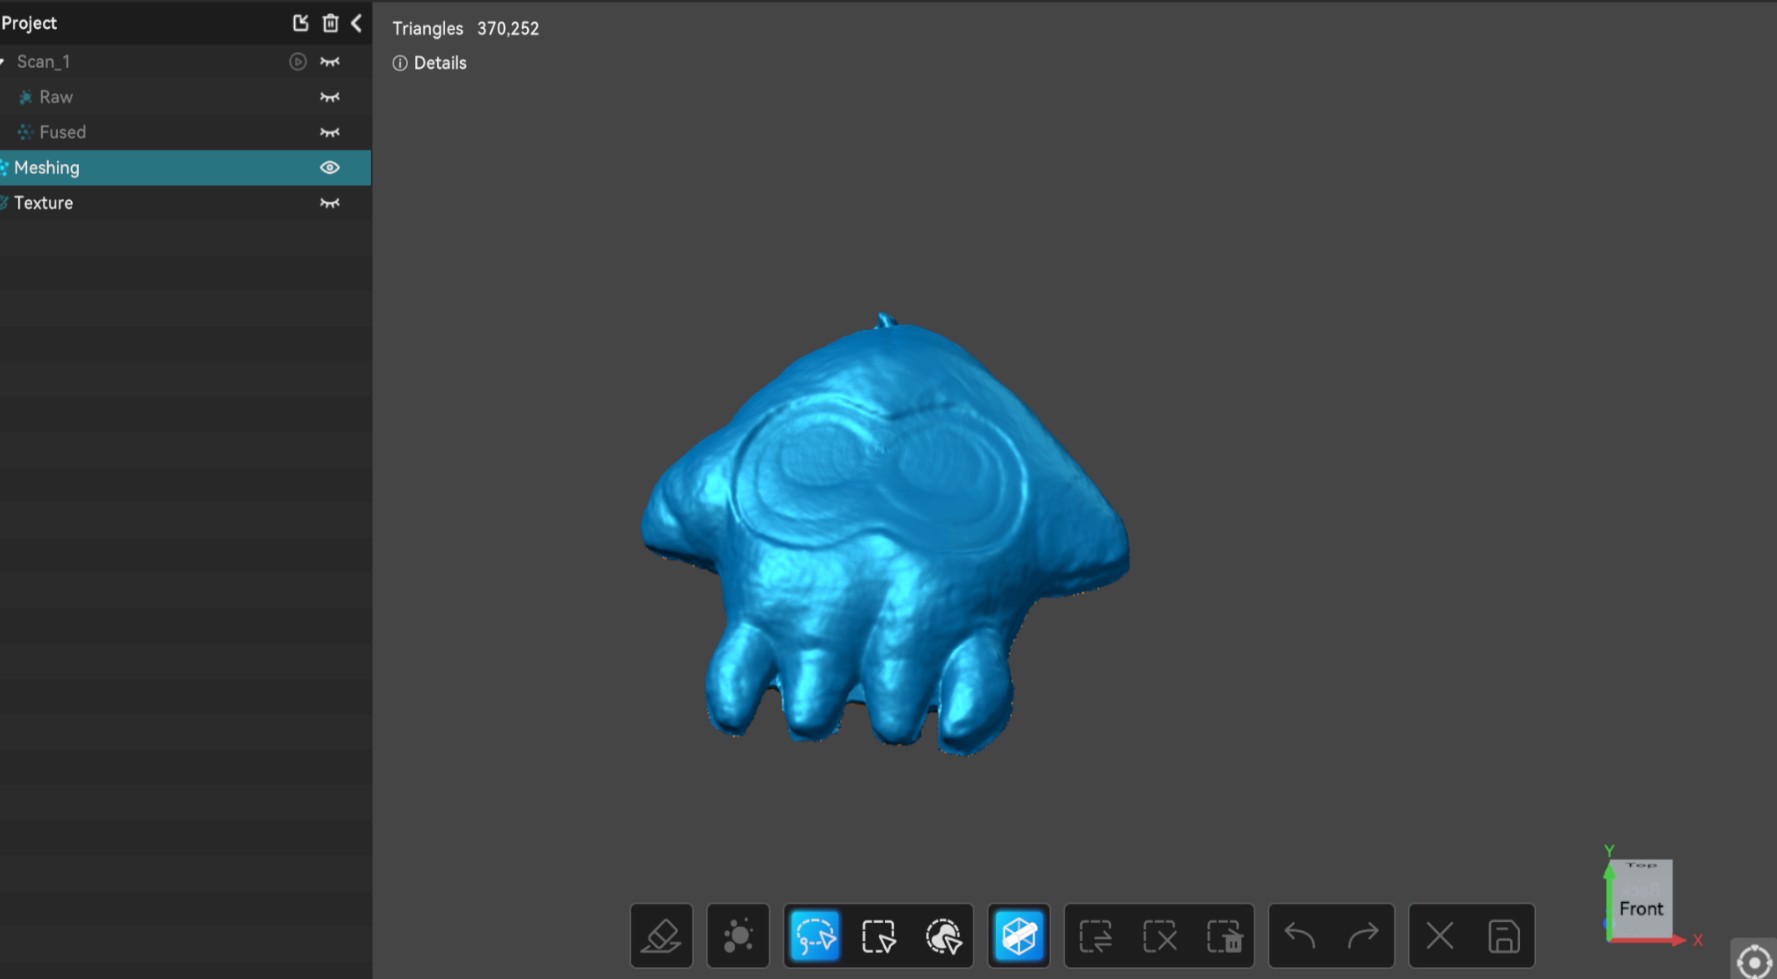Undo the last edit
The height and width of the screenshot is (979, 1777).
click(1300, 936)
